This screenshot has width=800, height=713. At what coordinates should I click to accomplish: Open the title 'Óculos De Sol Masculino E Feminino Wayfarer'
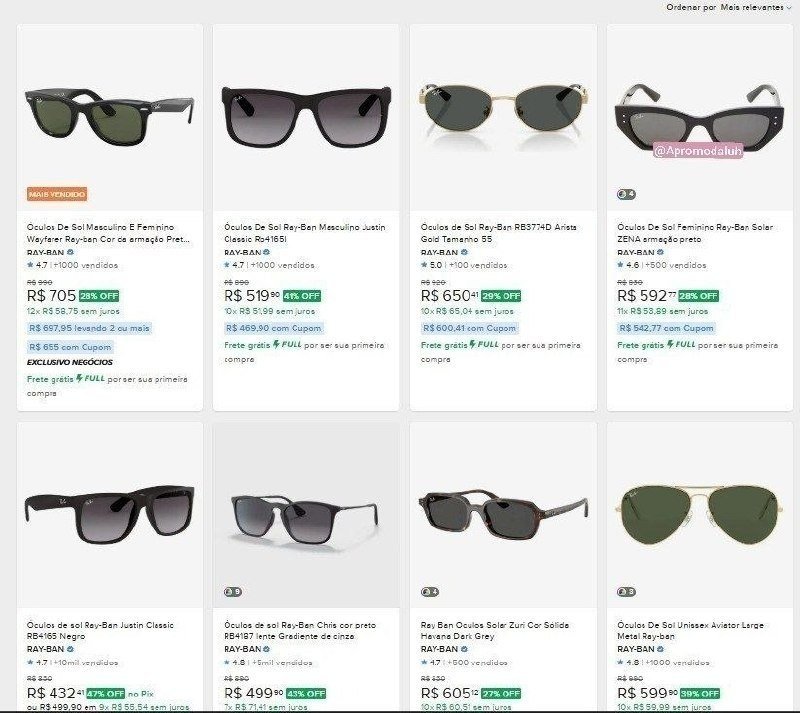(108, 233)
